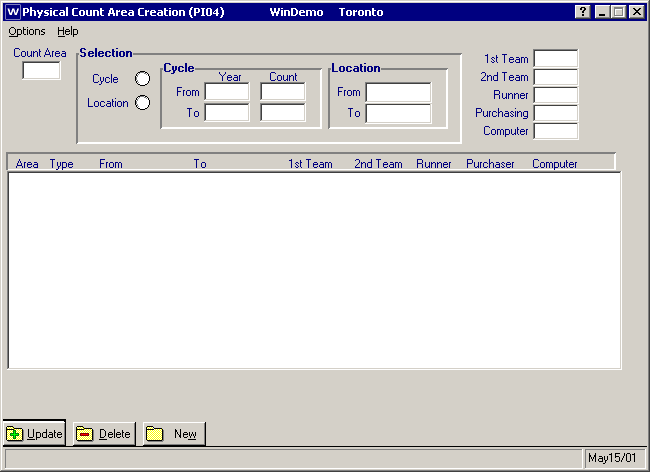Click the 2nd Team column header
The width and height of the screenshot is (650, 472).
[x=378, y=164]
